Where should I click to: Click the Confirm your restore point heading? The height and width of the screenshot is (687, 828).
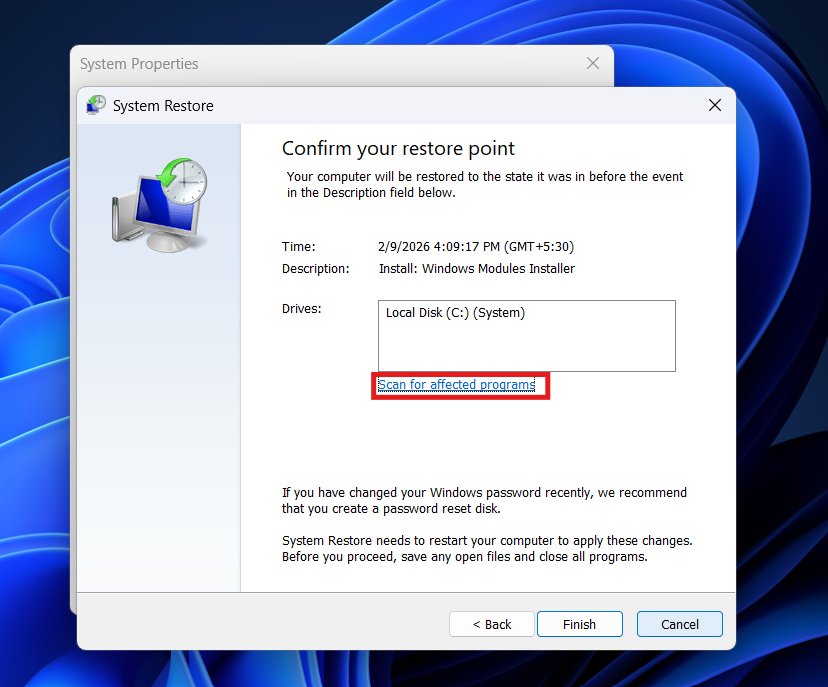tap(398, 149)
